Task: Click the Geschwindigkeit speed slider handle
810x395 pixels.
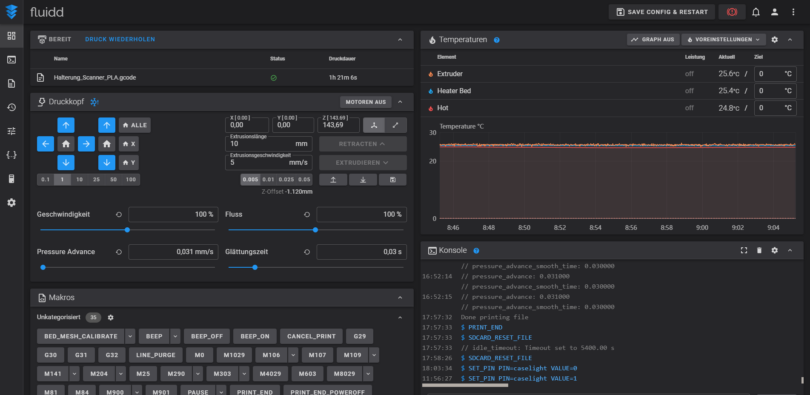Action: [x=127, y=230]
